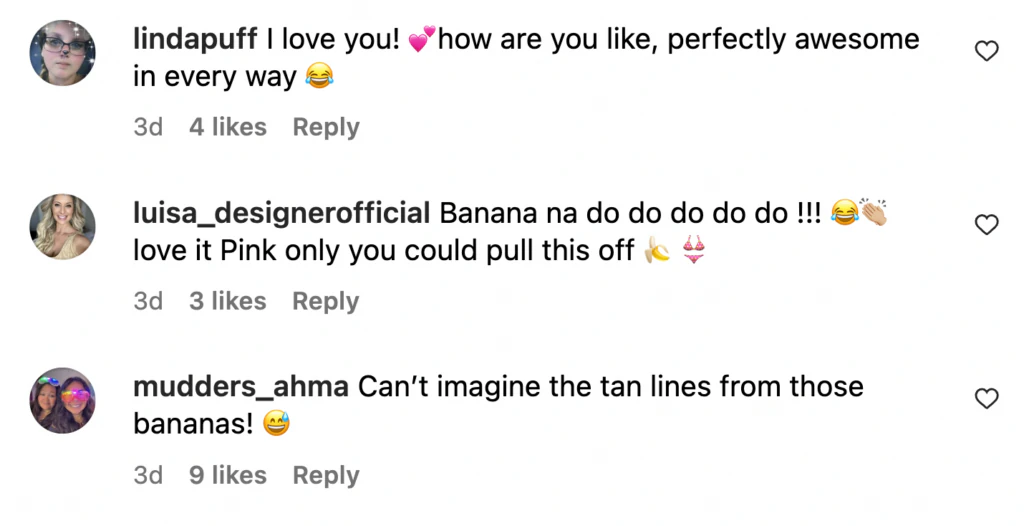This screenshot has height=526, width=1024.
Task: Open mudders_ahma's profile avatar
Action: click(x=63, y=400)
